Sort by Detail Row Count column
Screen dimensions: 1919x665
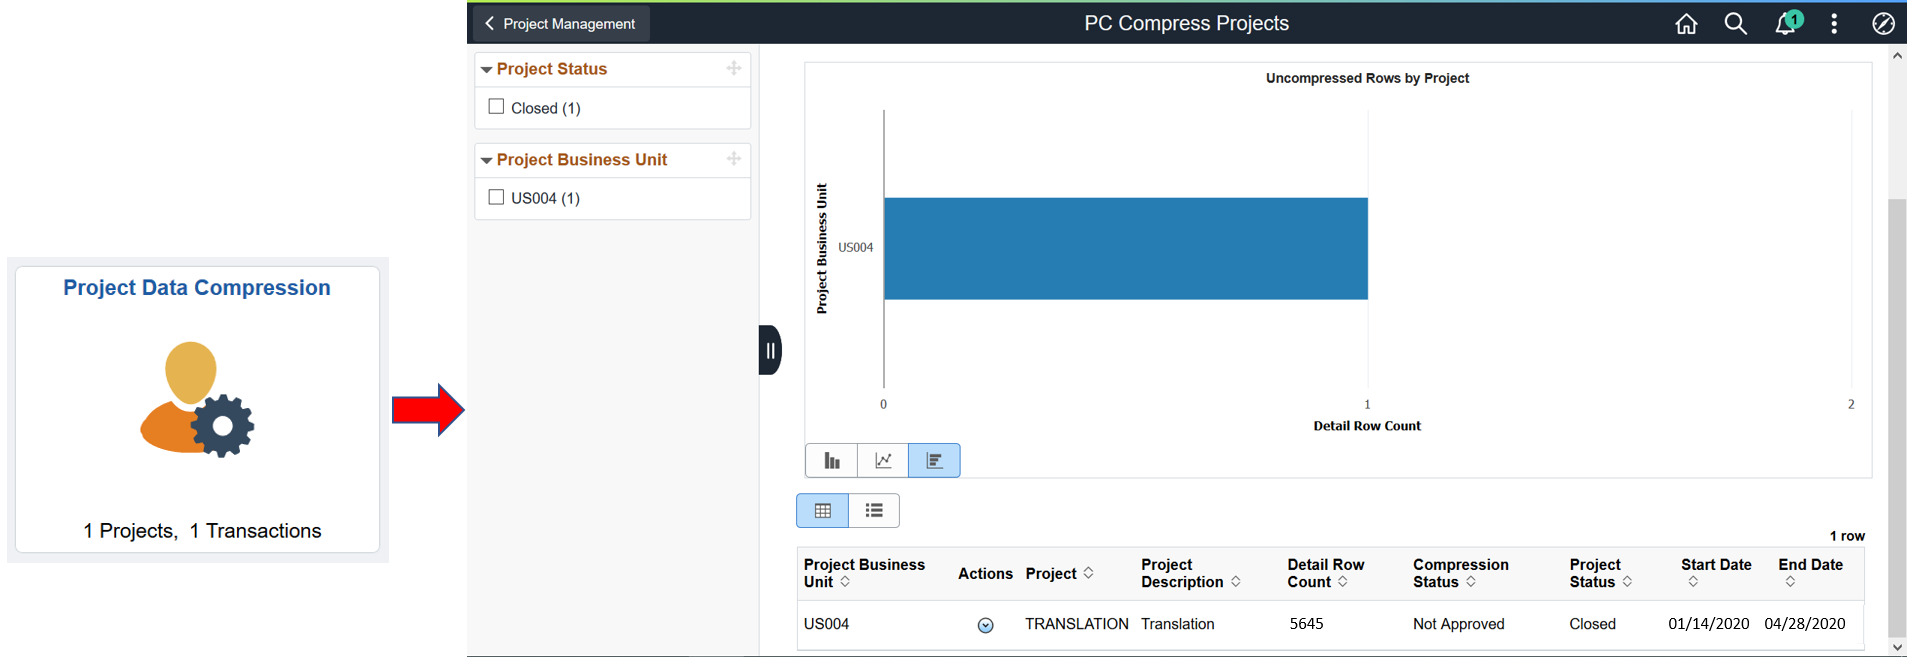1342,582
